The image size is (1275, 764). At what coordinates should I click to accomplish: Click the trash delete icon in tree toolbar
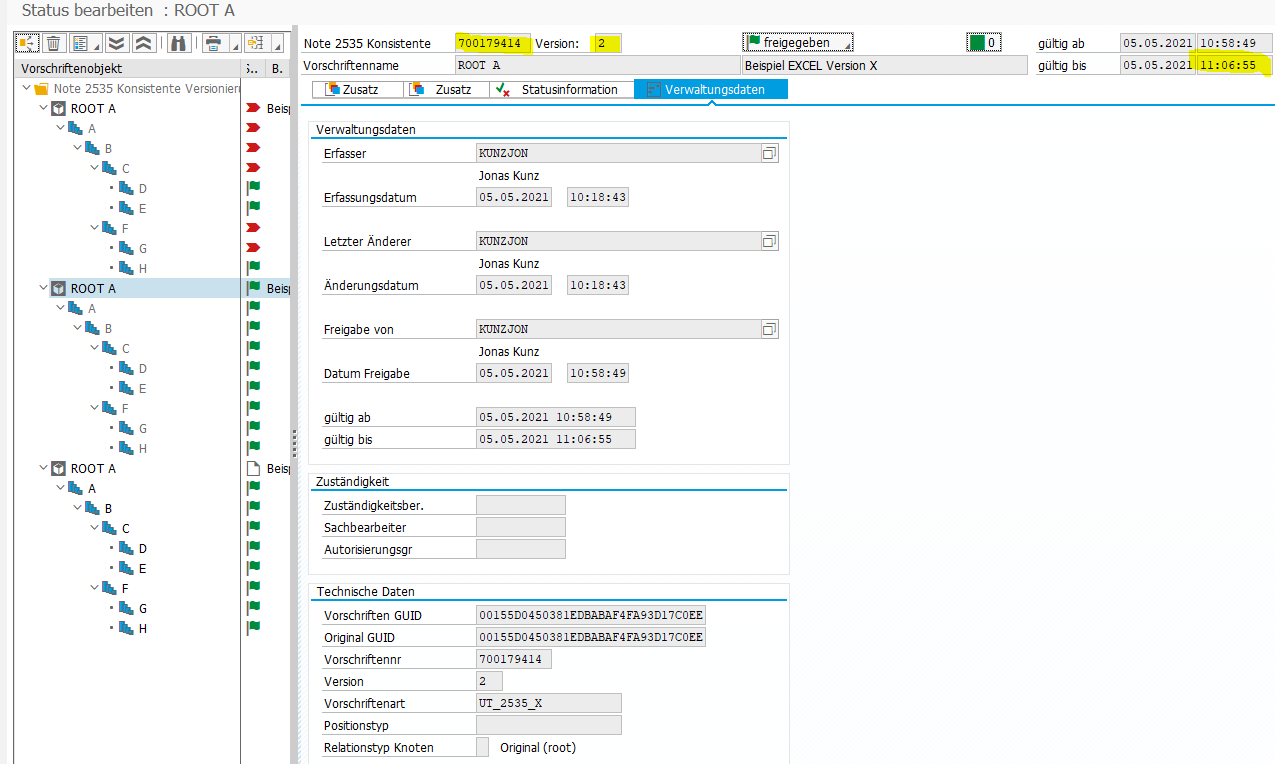(x=53, y=43)
